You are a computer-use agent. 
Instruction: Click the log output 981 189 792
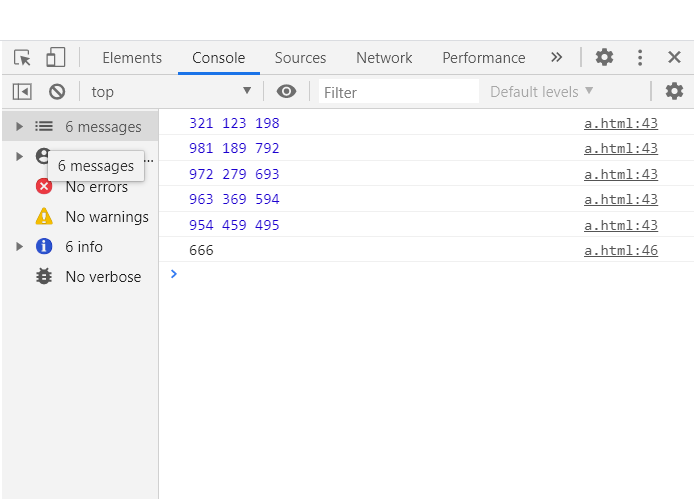234,148
